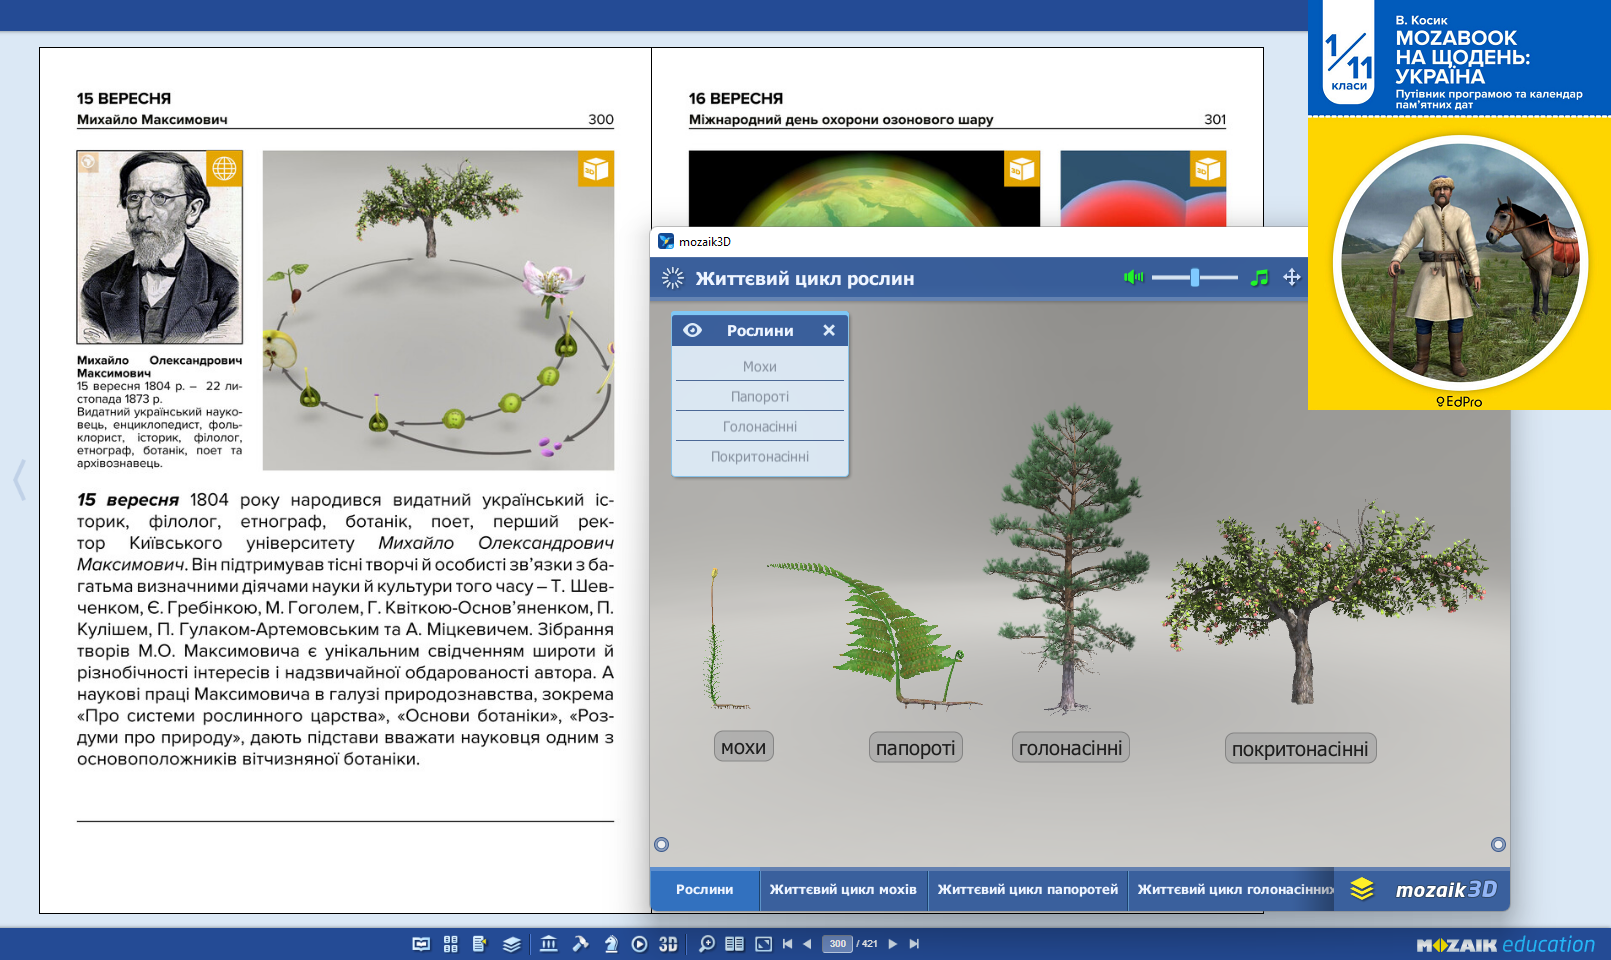Screen dimensions: 1611x960
Task: Open 3D cube icon on ozone globe image
Action: (1022, 169)
